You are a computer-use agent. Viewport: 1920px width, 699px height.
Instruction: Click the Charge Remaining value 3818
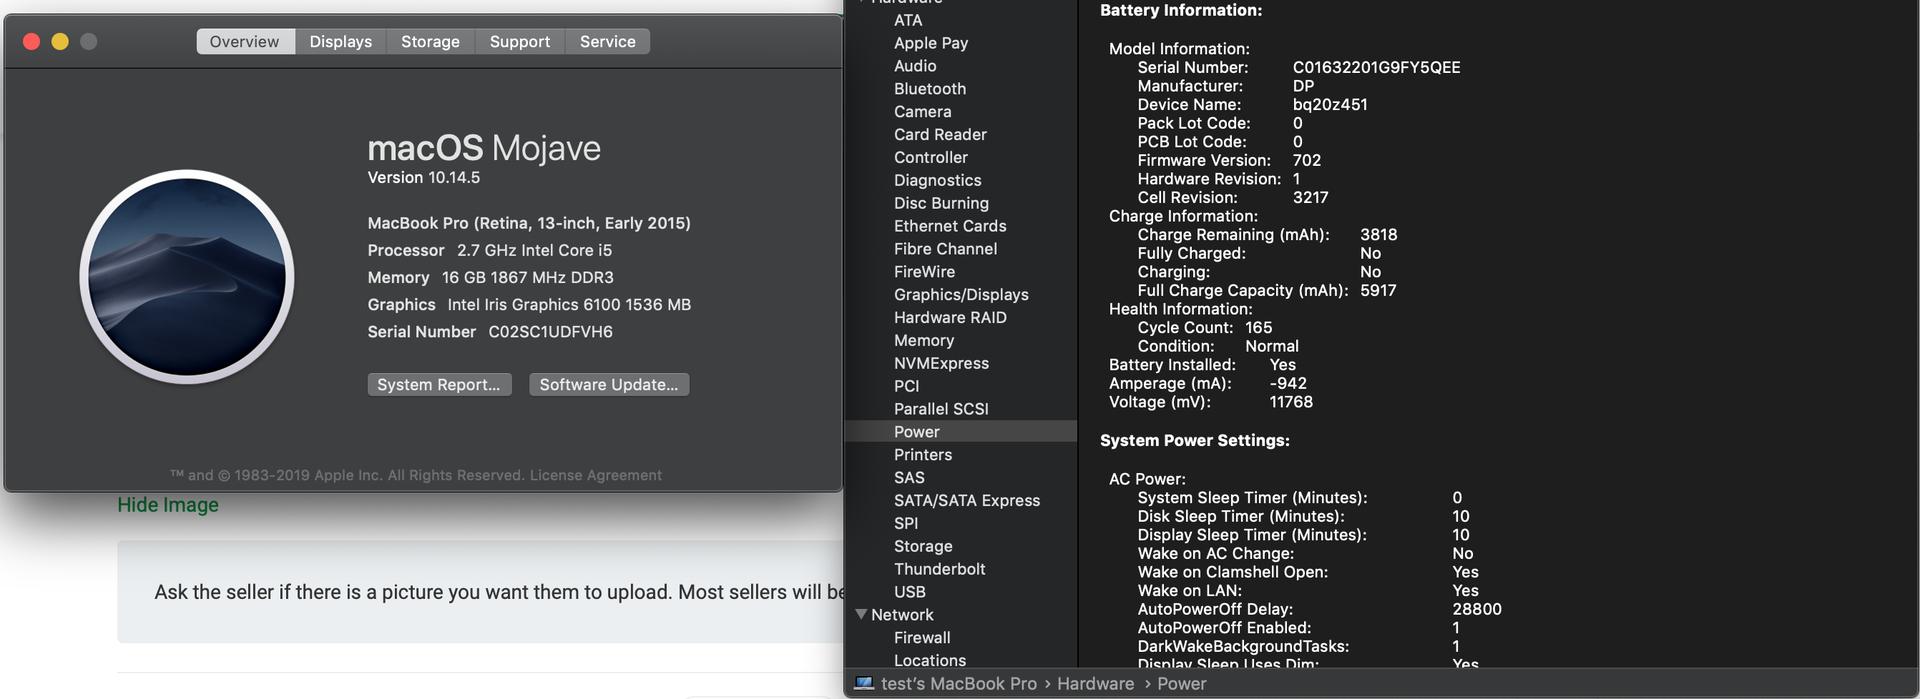pyautogui.click(x=1378, y=234)
